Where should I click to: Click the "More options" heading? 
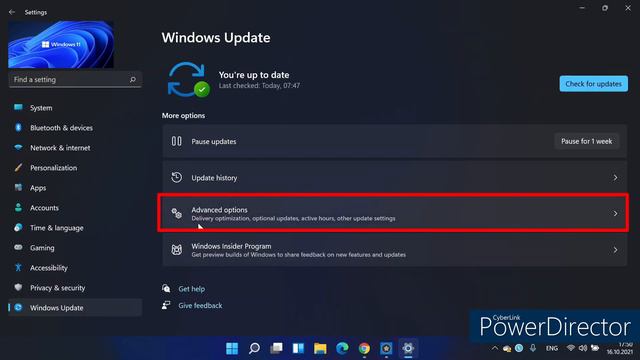pos(183,116)
